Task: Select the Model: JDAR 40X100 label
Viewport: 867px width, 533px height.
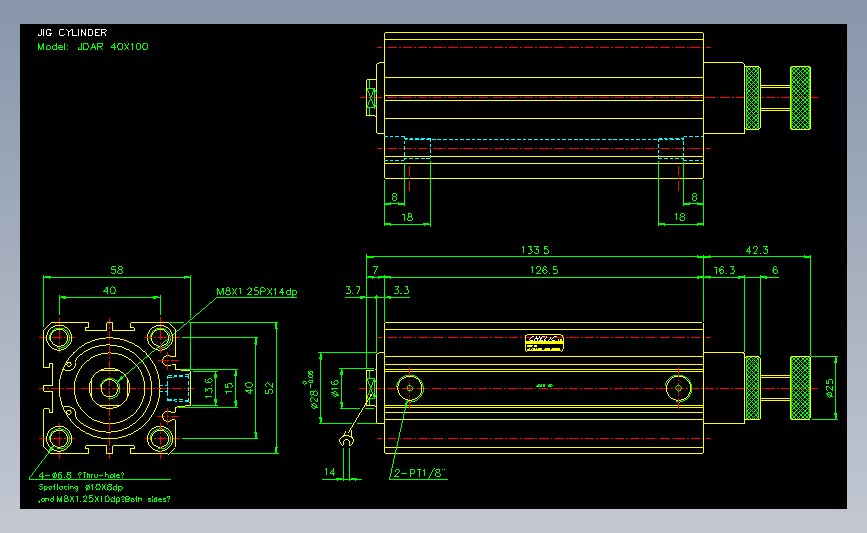Action: 93,47
